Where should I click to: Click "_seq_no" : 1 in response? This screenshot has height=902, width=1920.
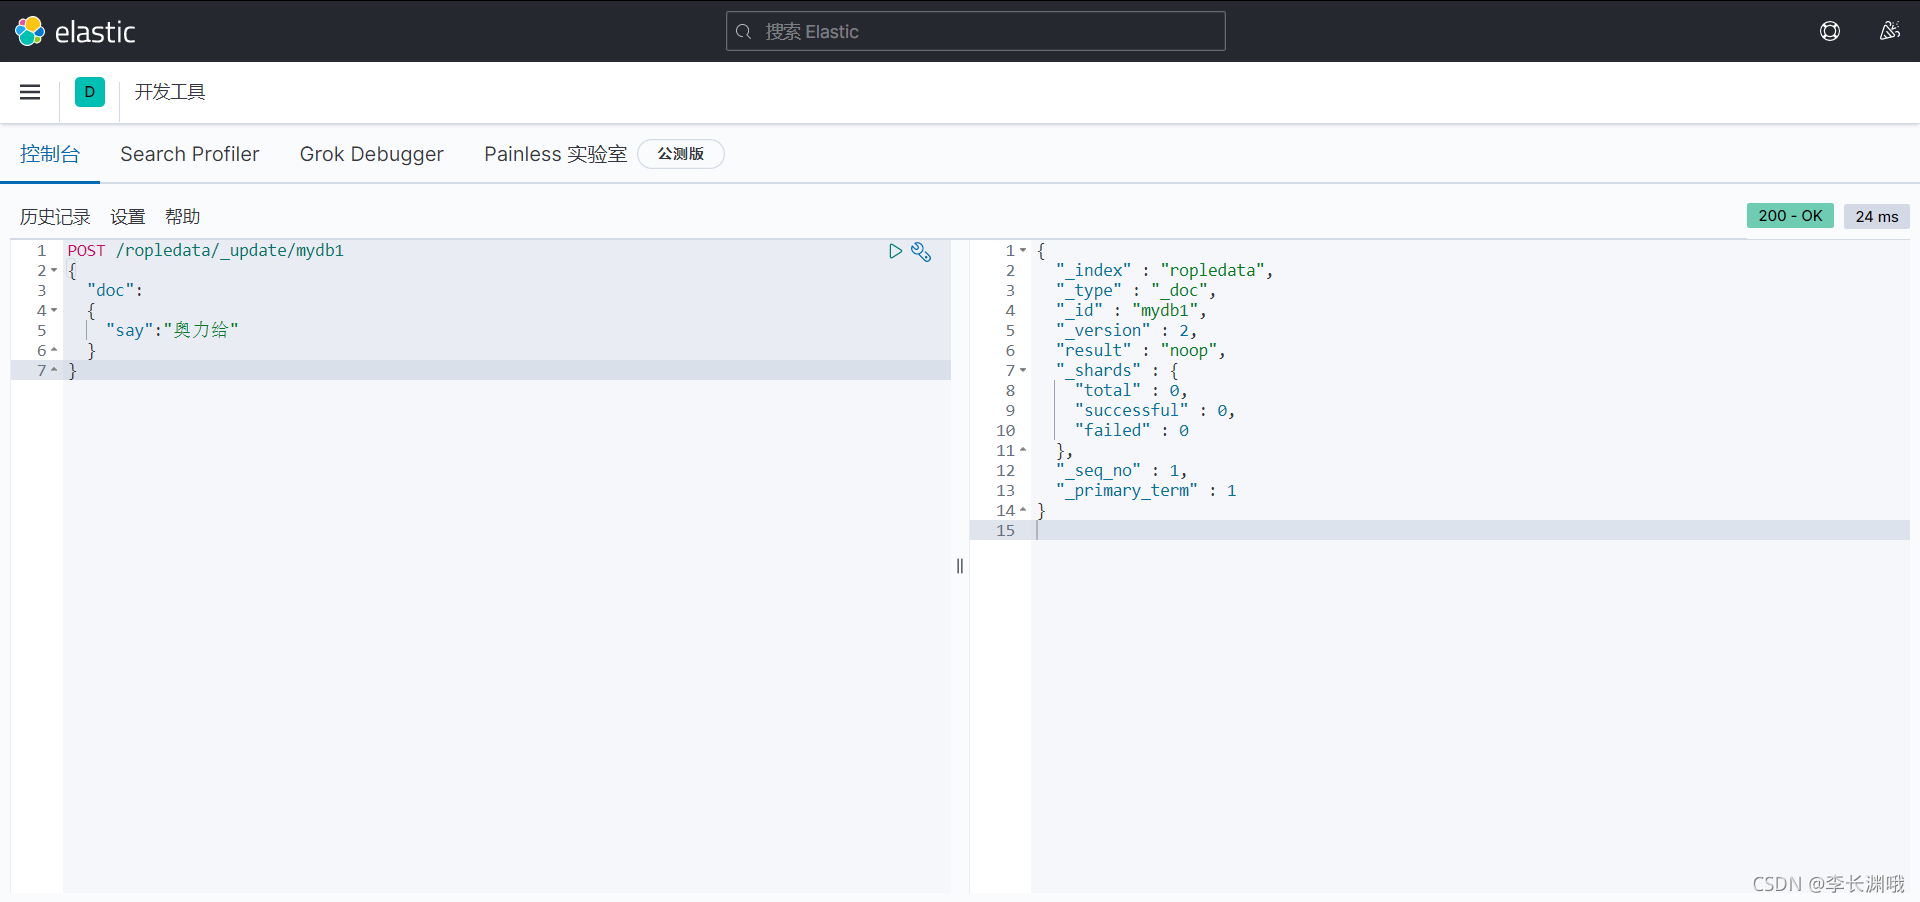pyautogui.click(x=1121, y=470)
